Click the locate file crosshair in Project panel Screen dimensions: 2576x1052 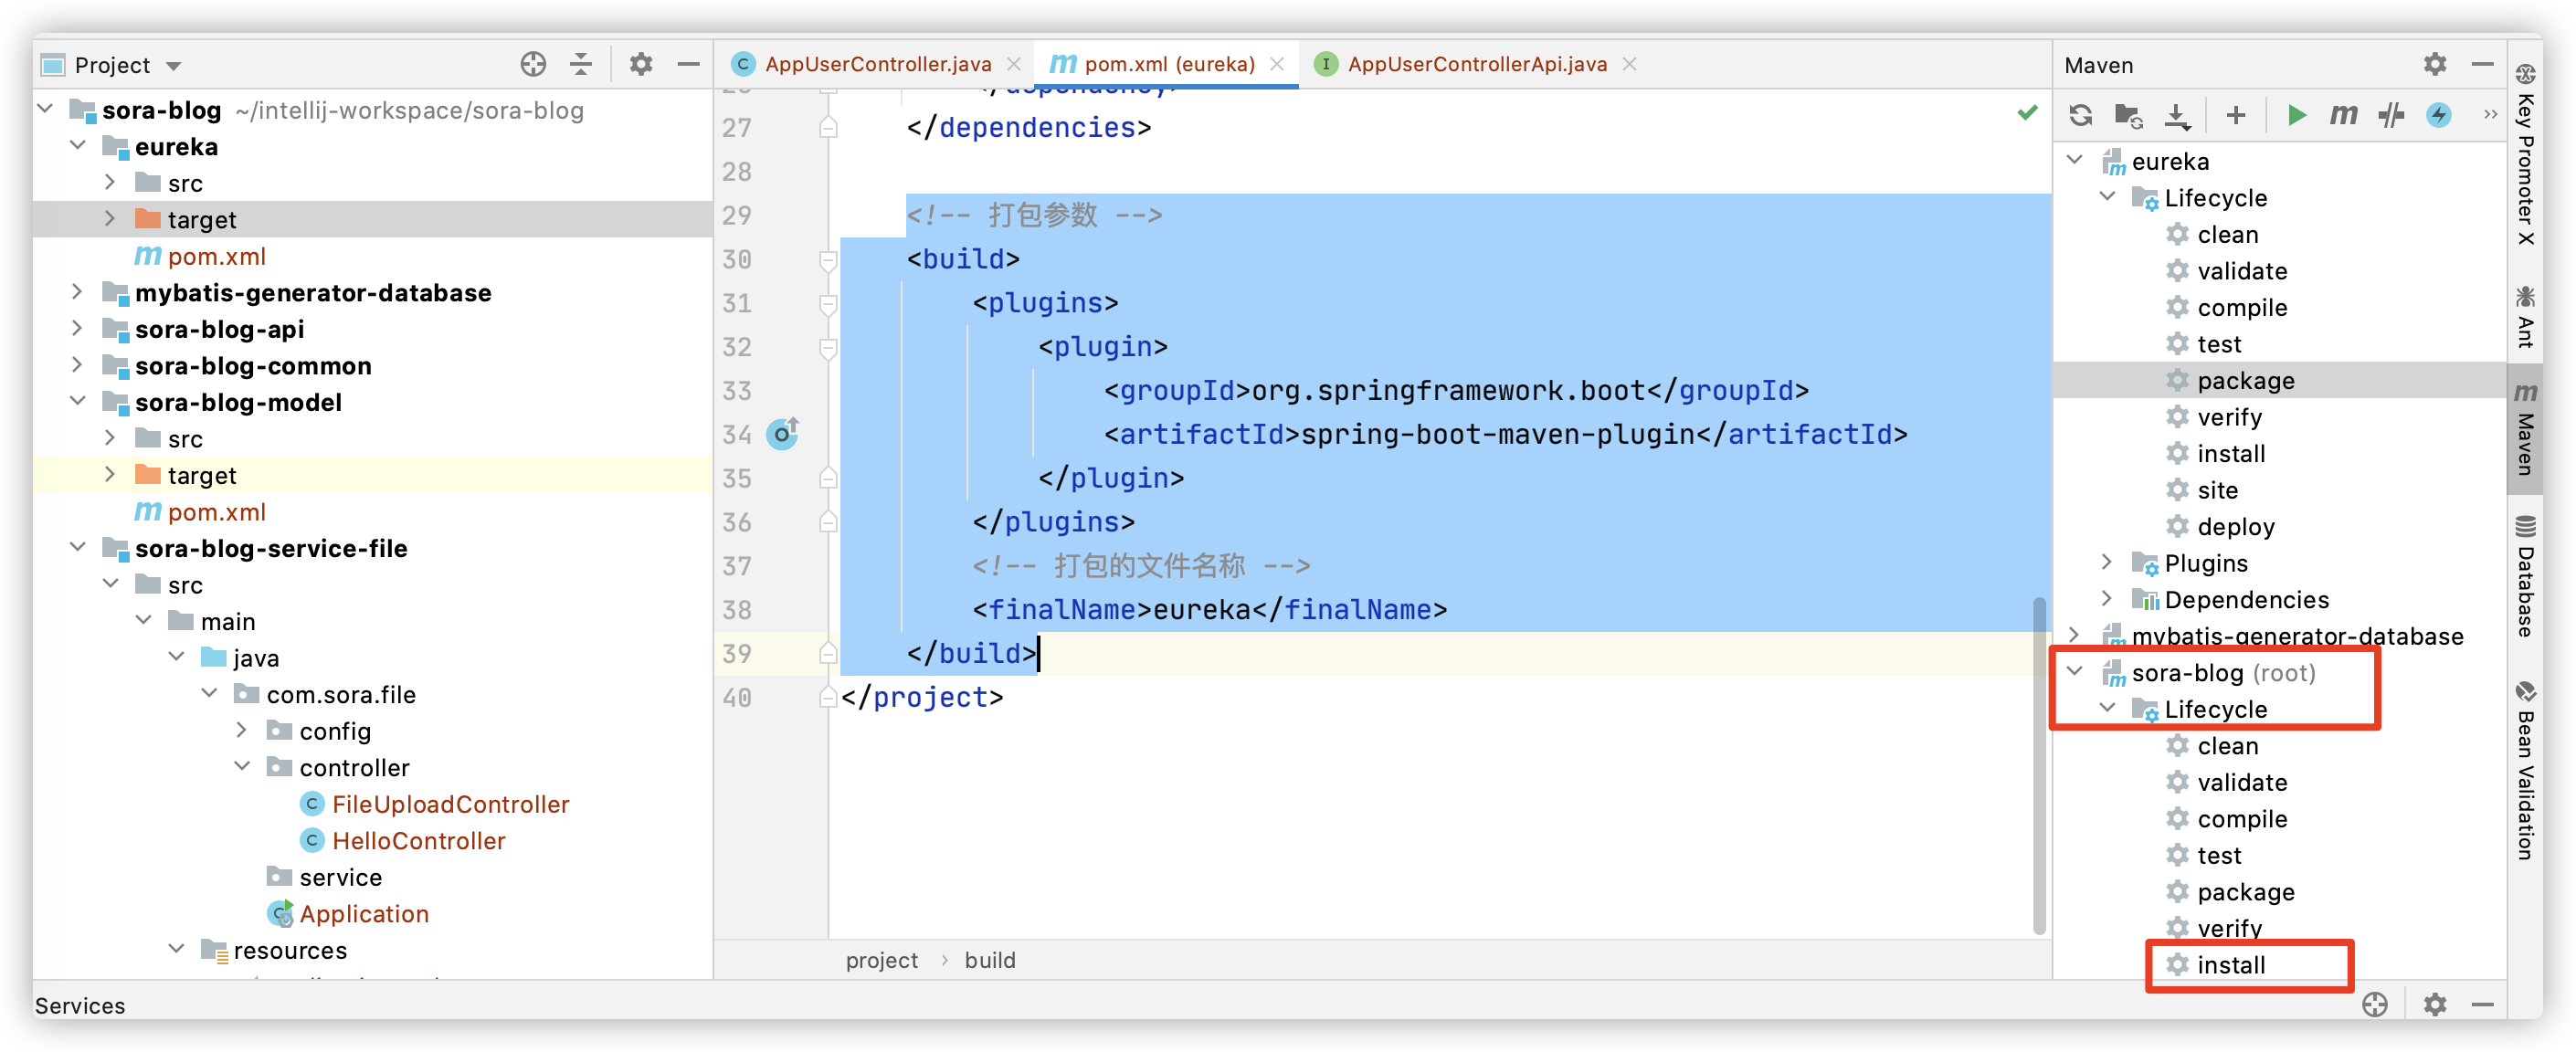pos(533,65)
